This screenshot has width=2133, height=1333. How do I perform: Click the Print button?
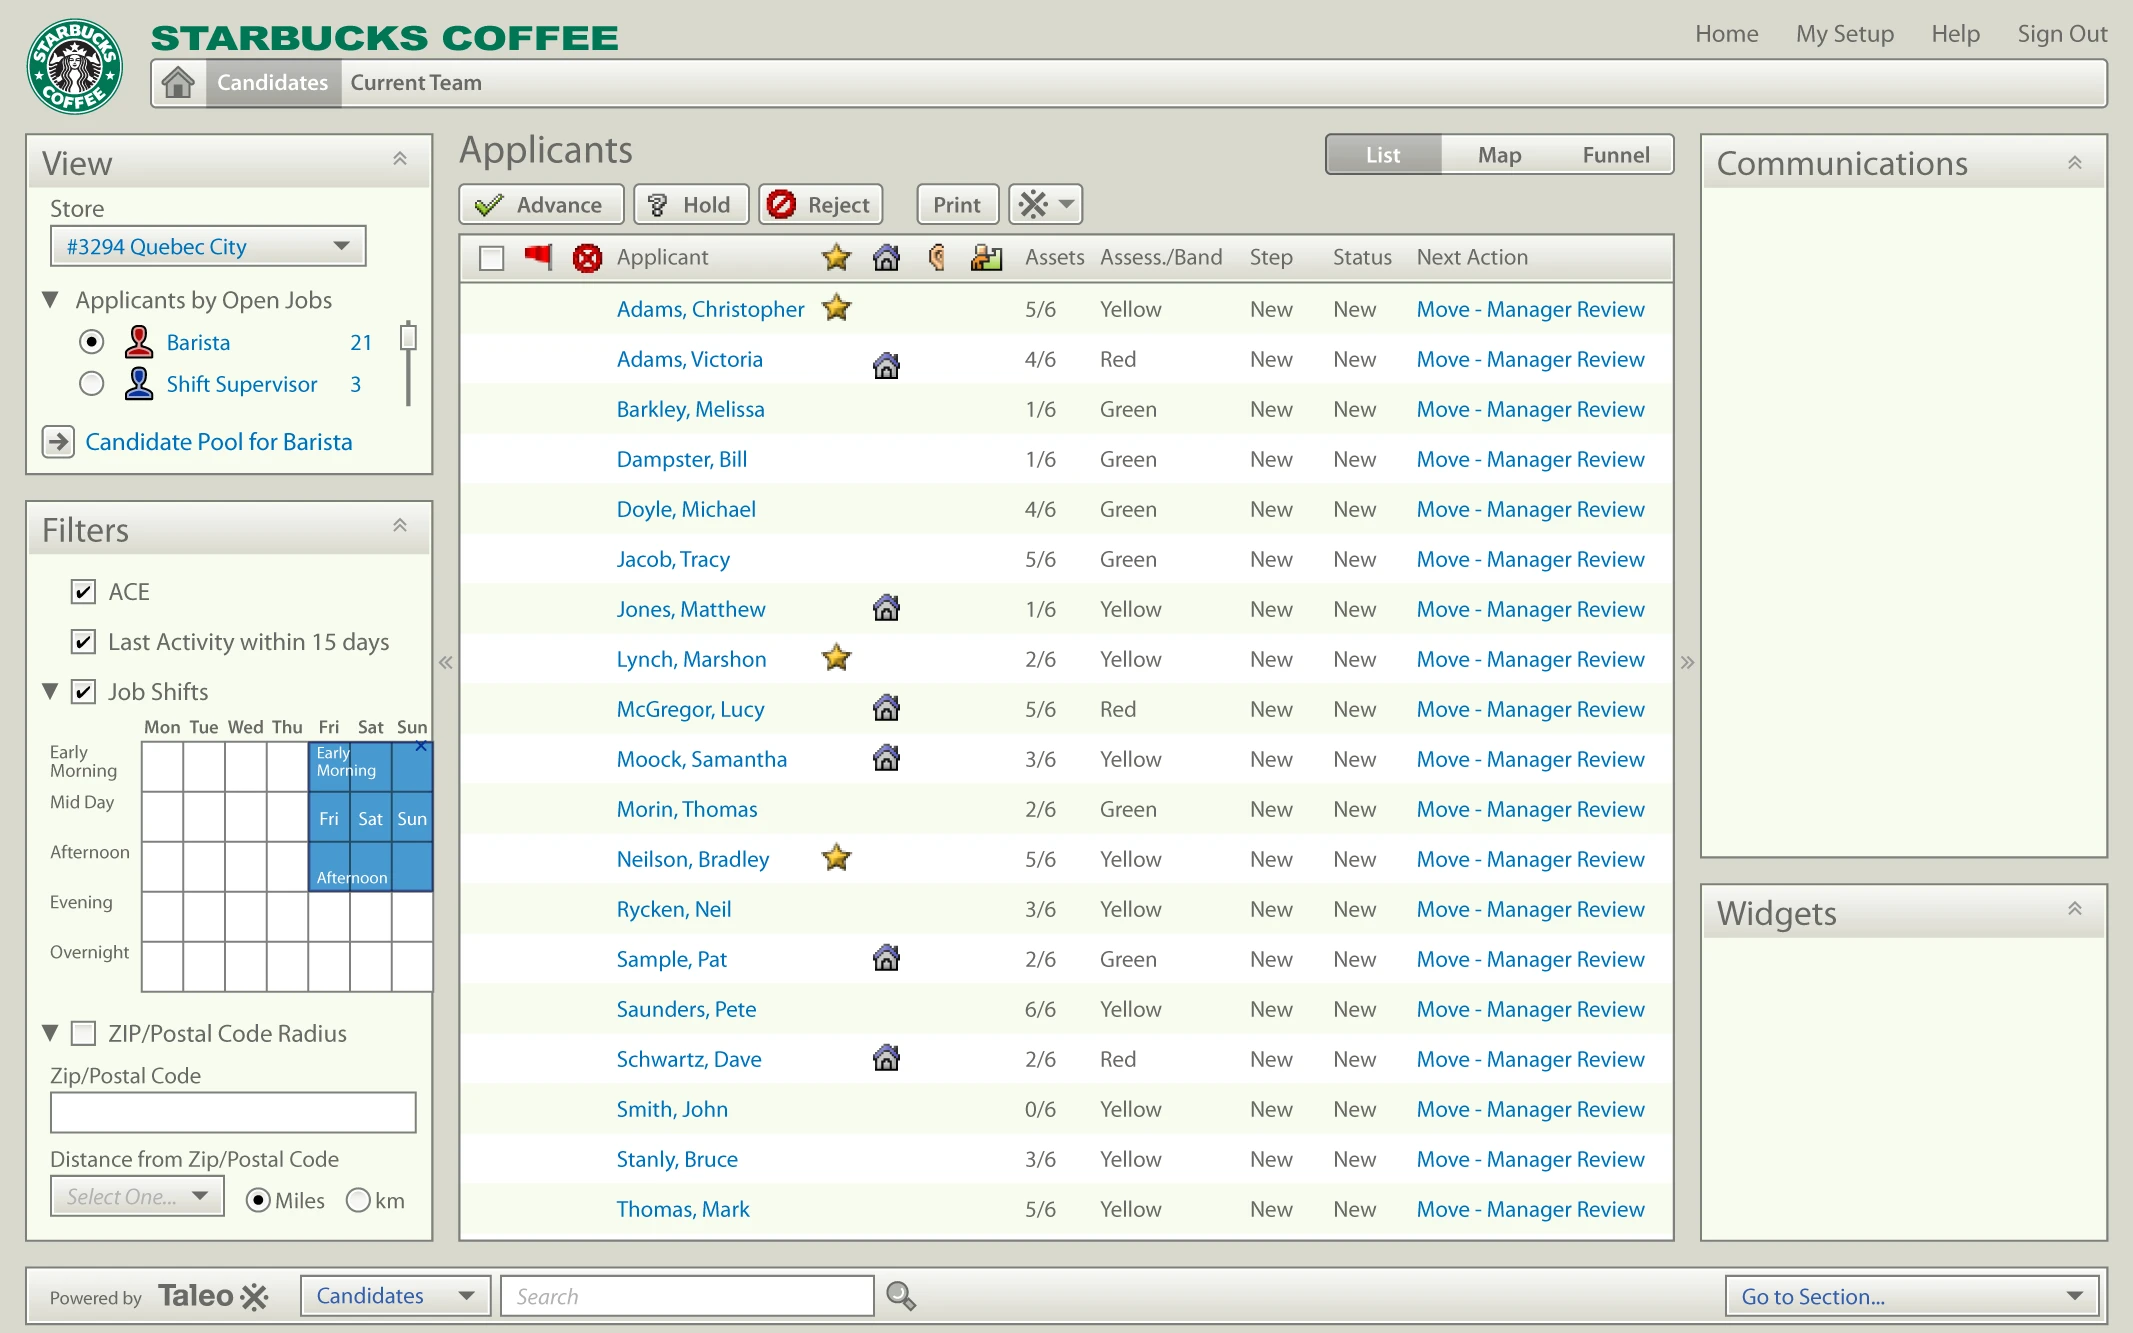pyautogui.click(x=957, y=205)
